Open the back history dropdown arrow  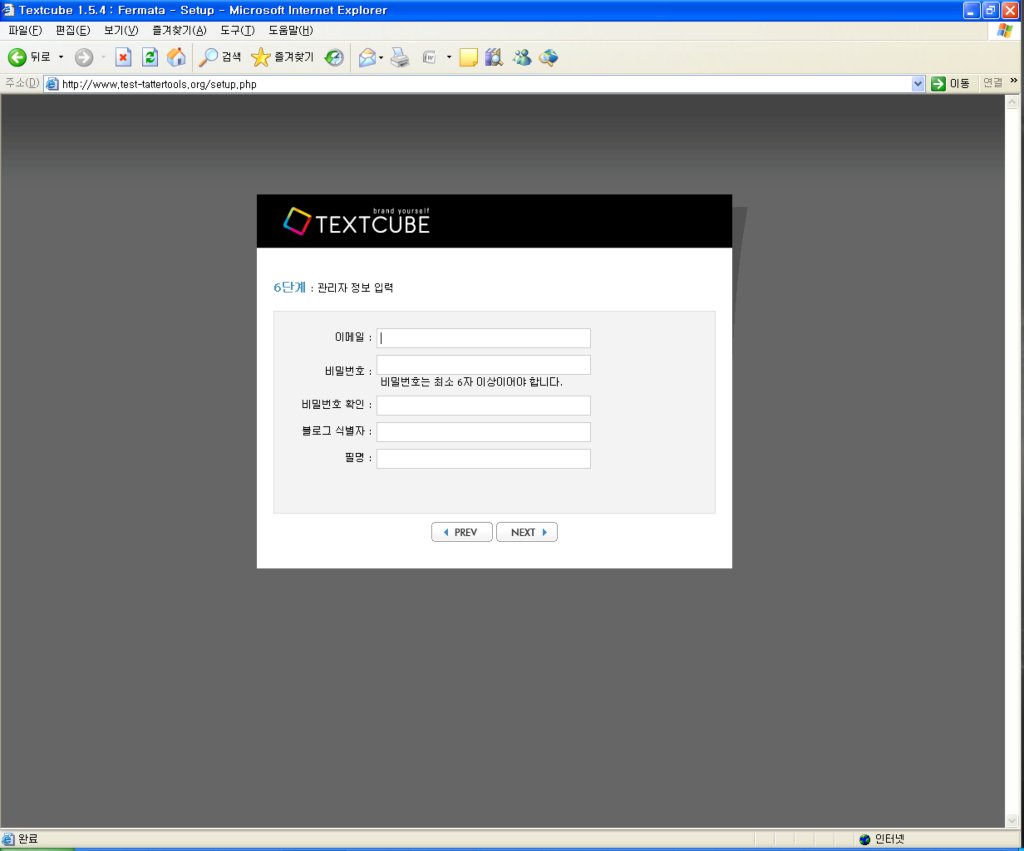tap(61, 57)
